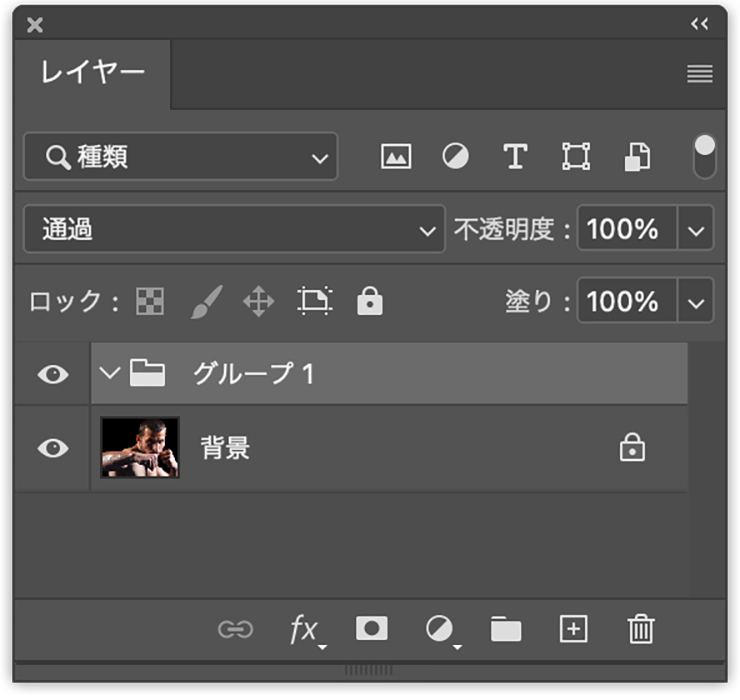
Task: Hide the 背景 layer visibility
Action: coord(53,448)
